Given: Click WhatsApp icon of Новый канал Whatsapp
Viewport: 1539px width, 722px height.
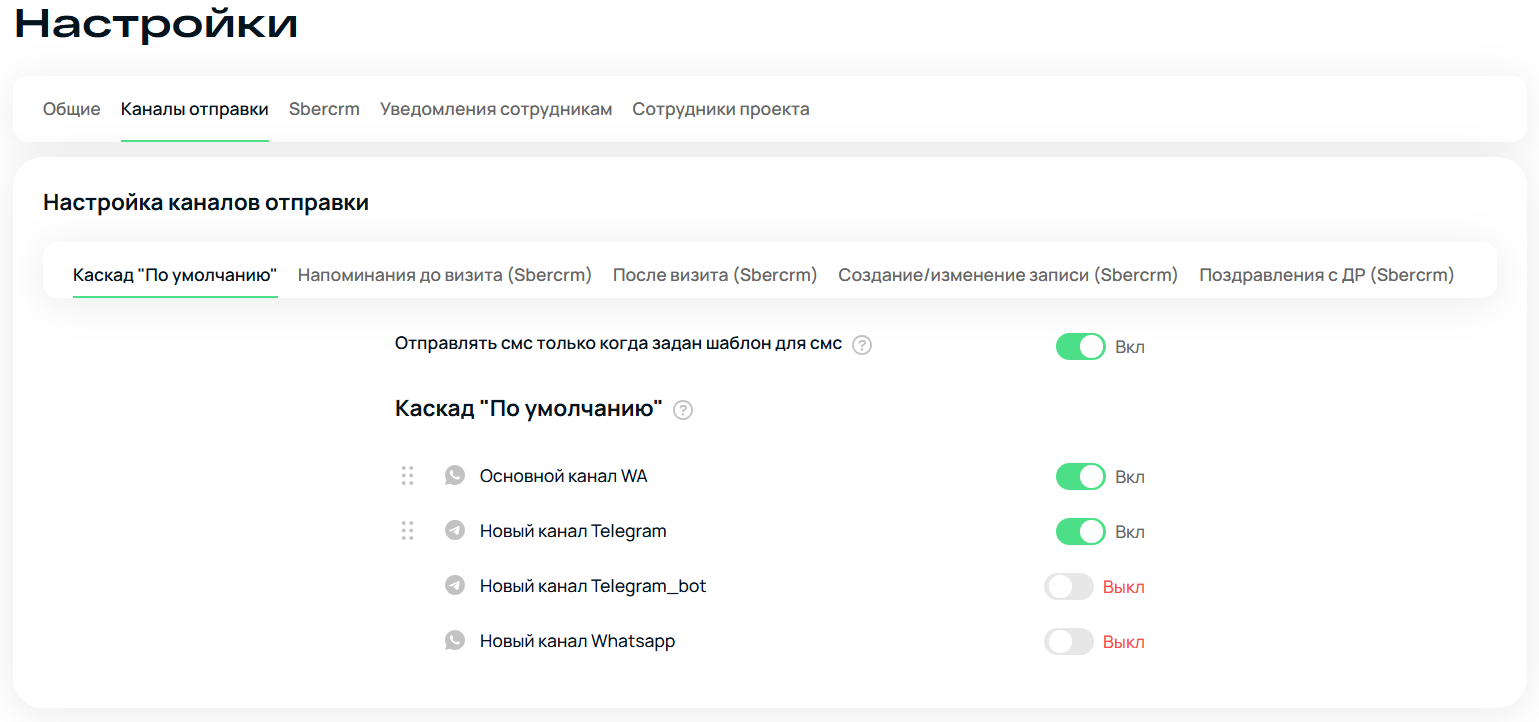Looking at the screenshot, I should coord(455,641).
